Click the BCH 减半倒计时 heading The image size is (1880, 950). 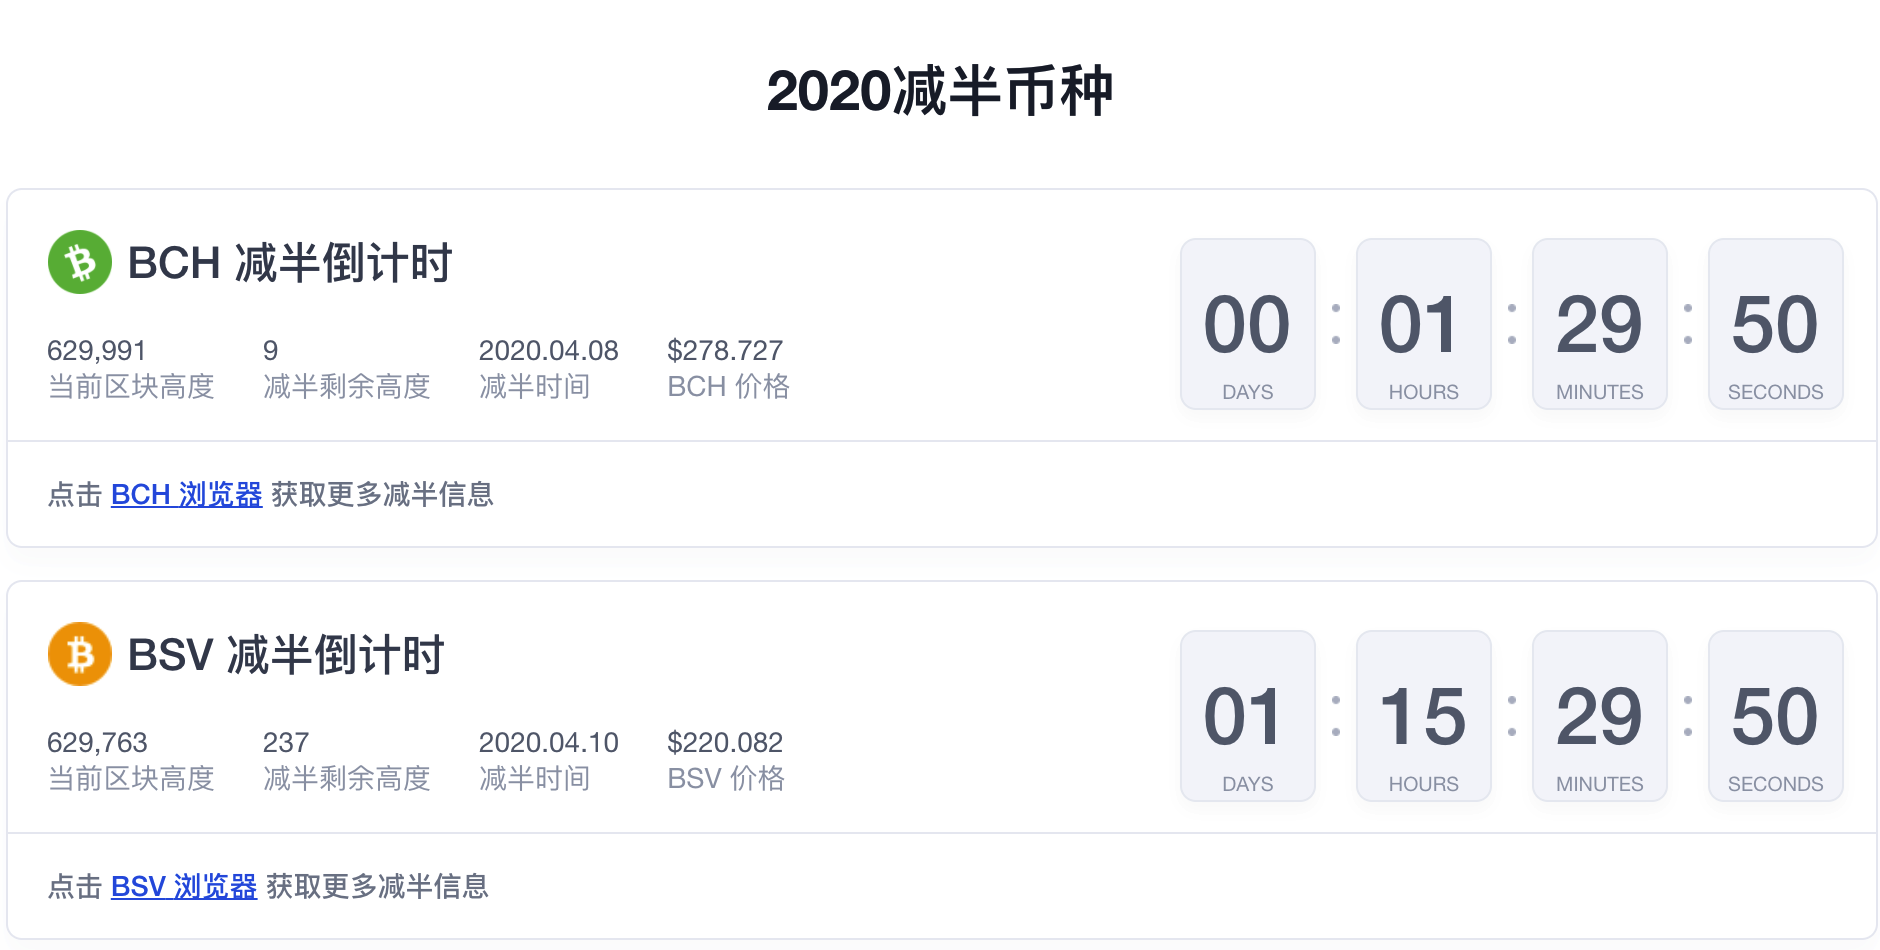[x=290, y=263]
